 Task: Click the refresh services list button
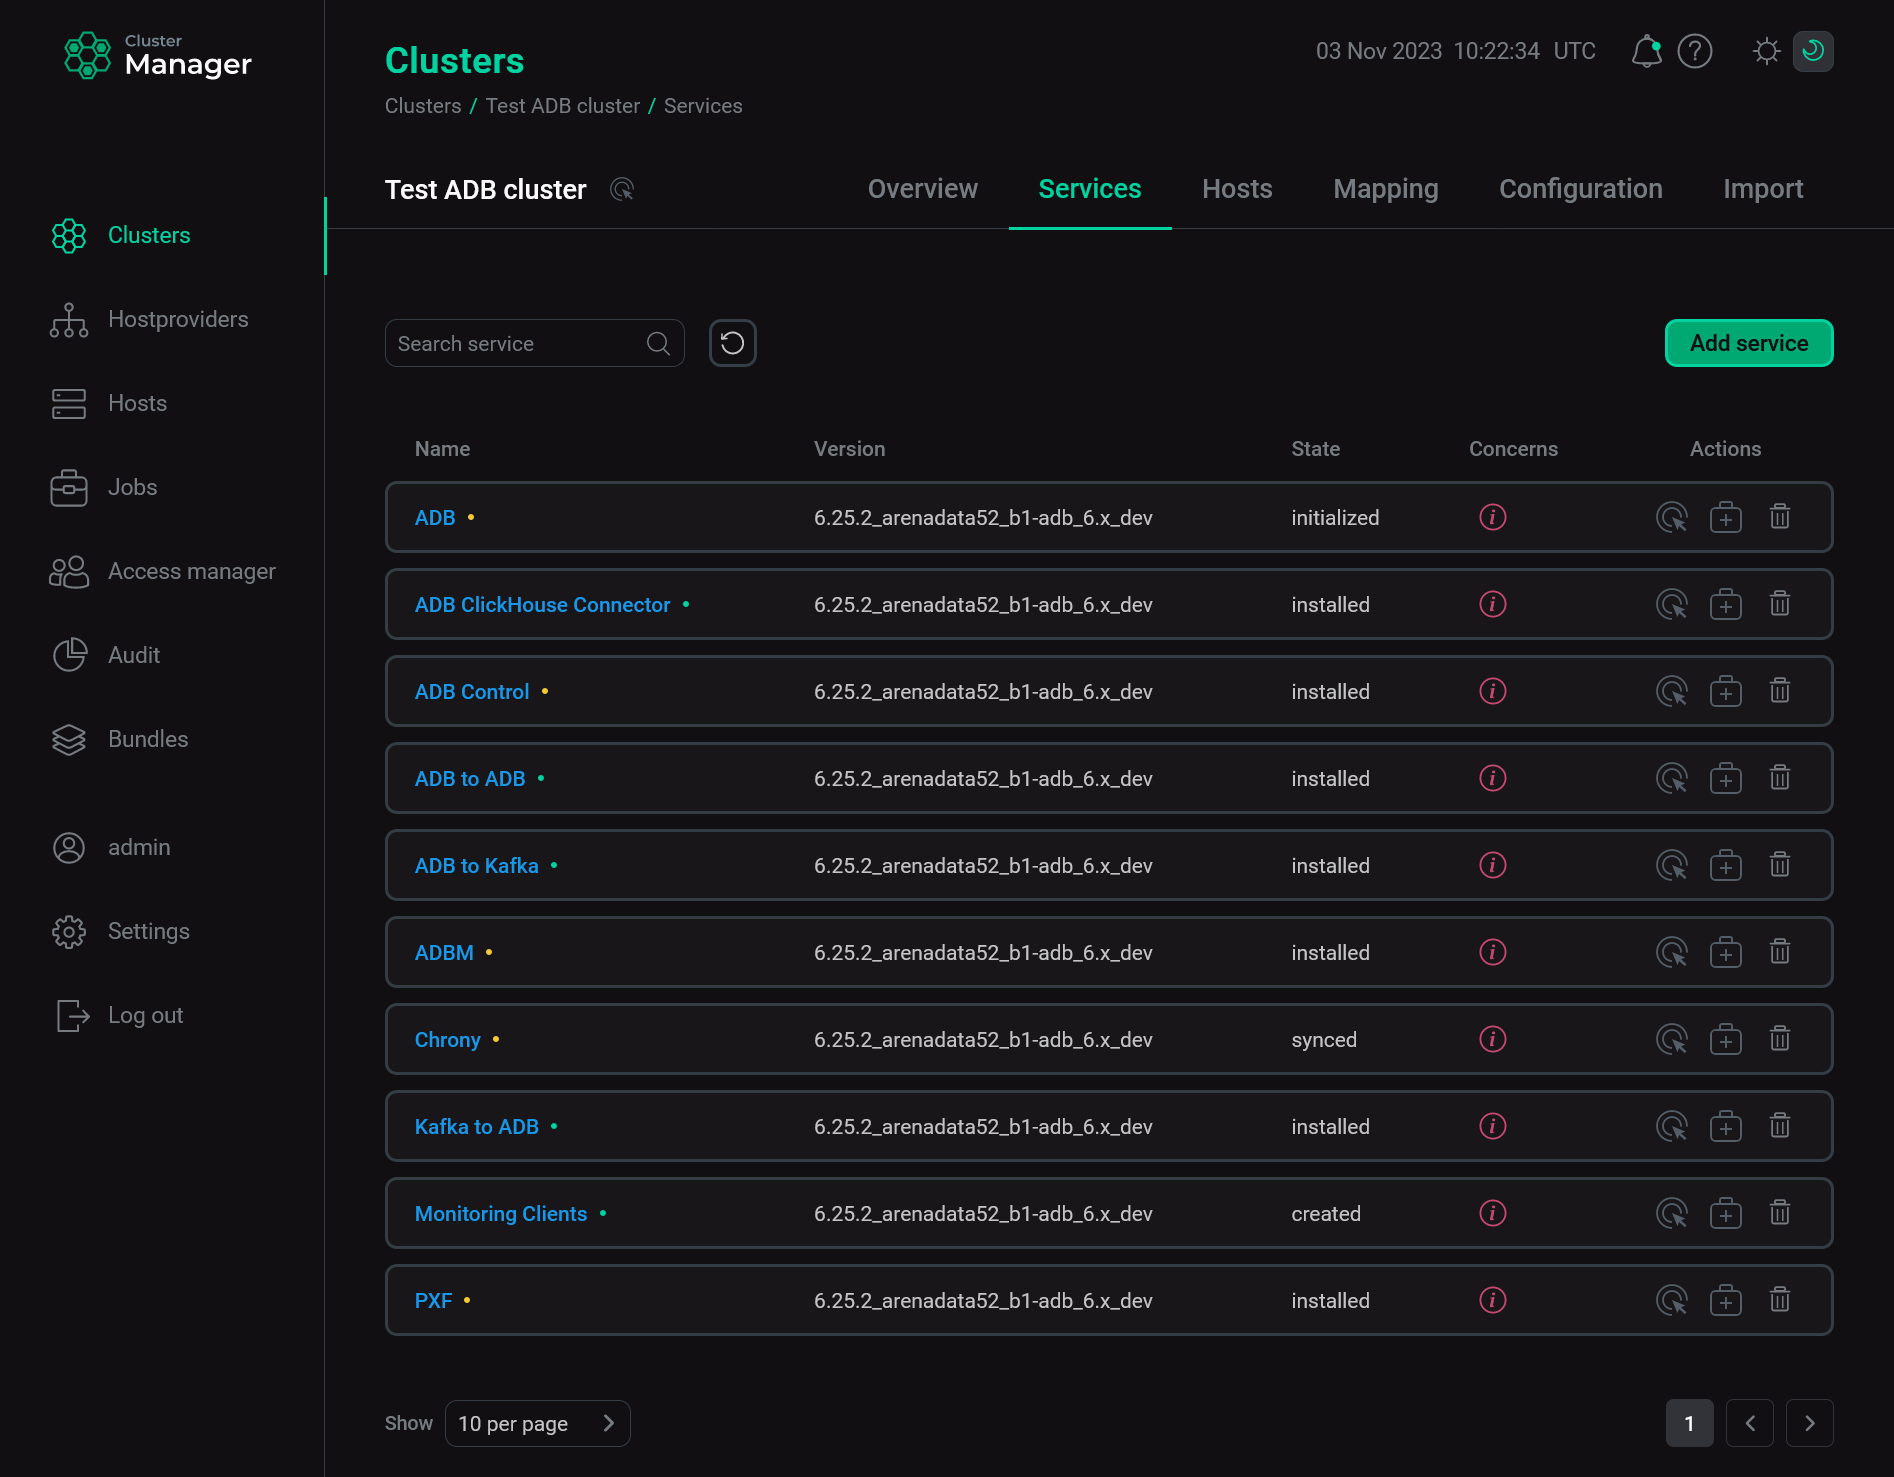click(x=733, y=343)
